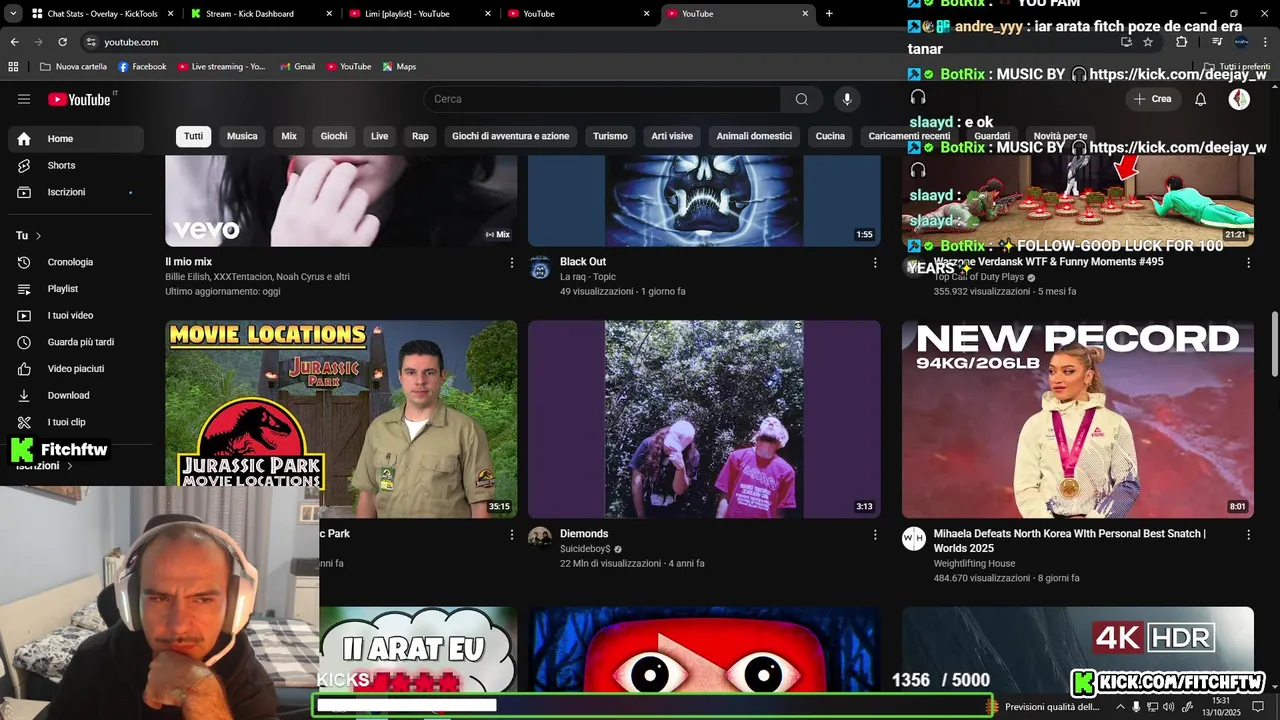This screenshot has width=1280, height=720.
Task: Click the page vertical scrollbar
Action: click(1274, 345)
